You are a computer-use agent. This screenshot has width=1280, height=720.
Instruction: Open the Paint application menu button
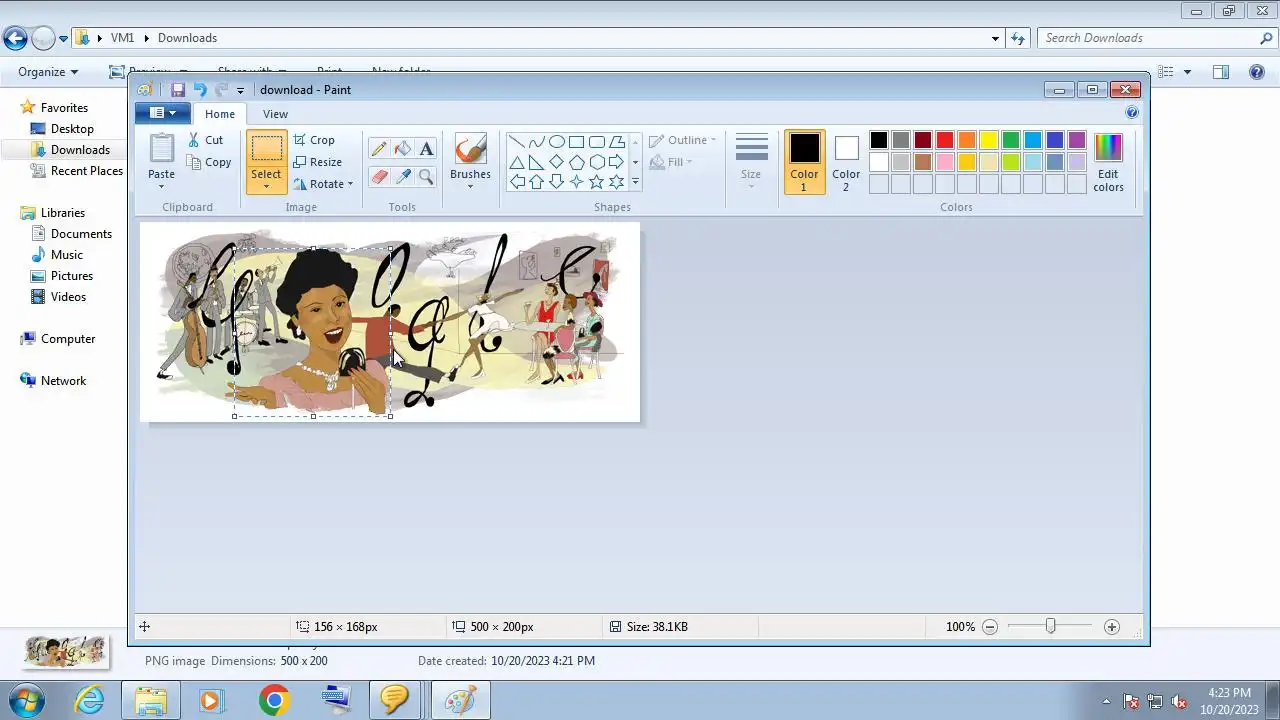(x=162, y=113)
